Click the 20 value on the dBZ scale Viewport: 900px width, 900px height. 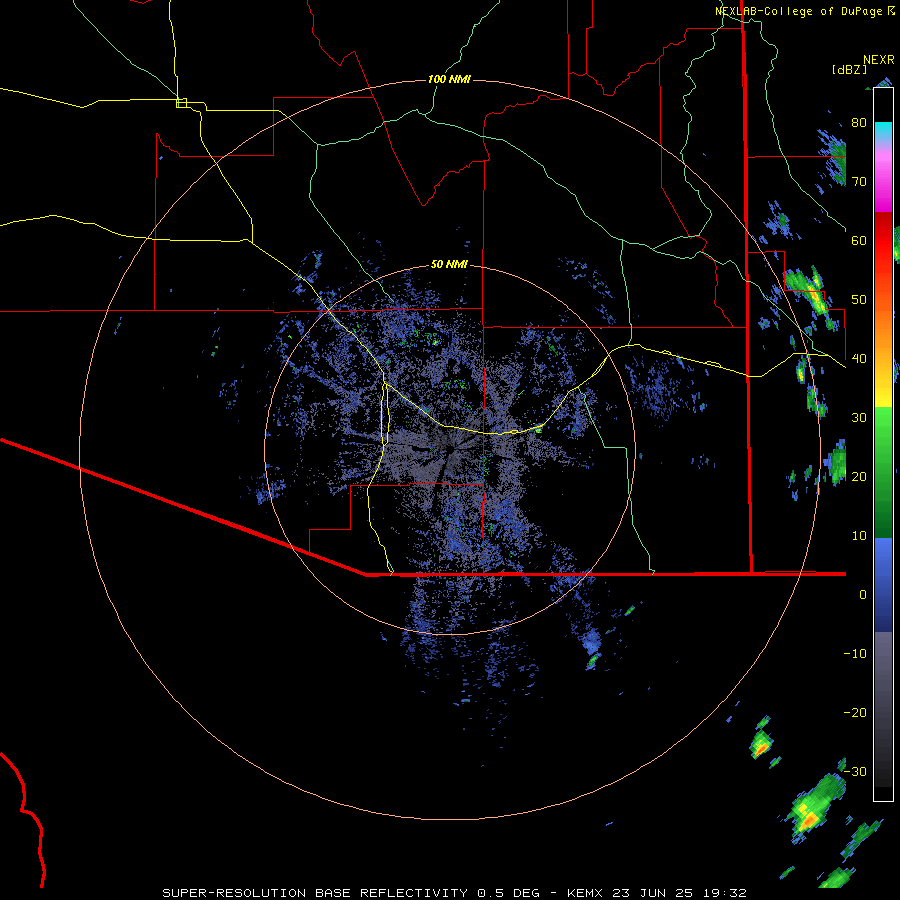click(859, 476)
